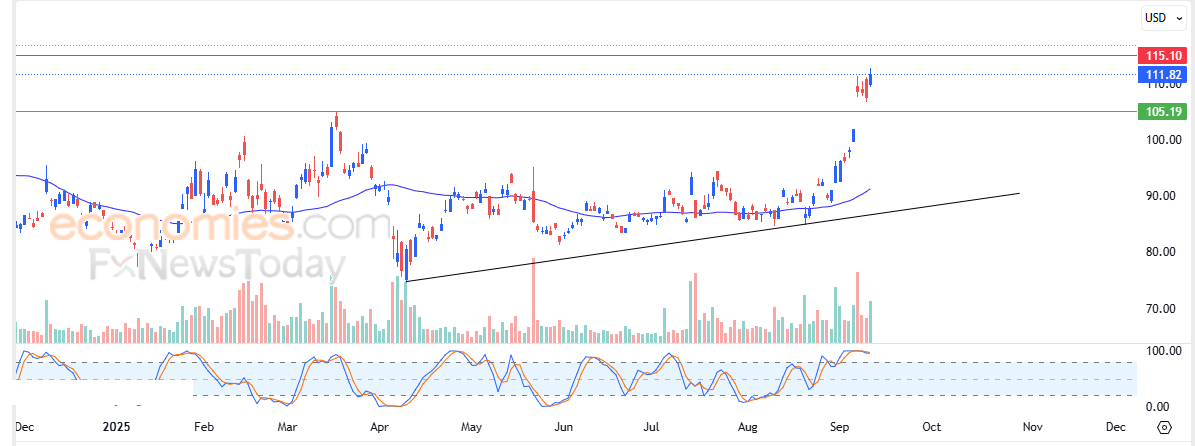This screenshot has height=446, width=1195.
Task: Click the tallest red volume bar in May
Action: pyautogui.click(x=533, y=300)
